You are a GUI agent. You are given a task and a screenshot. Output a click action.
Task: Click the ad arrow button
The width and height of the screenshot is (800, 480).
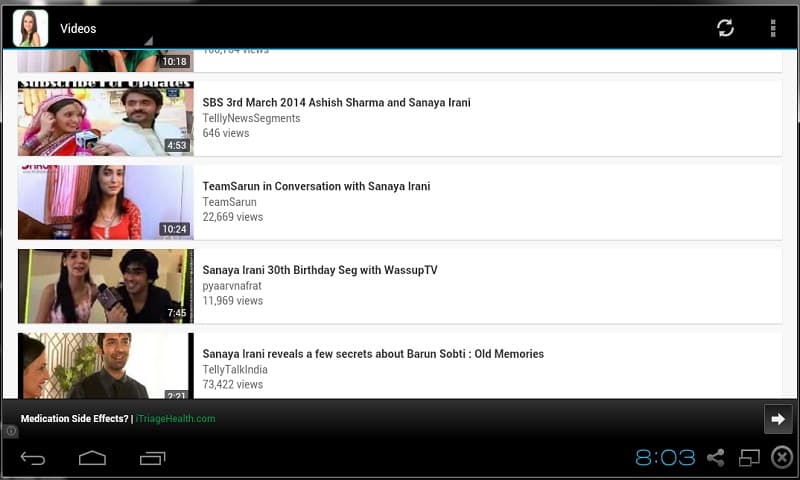pyautogui.click(x=778, y=419)
